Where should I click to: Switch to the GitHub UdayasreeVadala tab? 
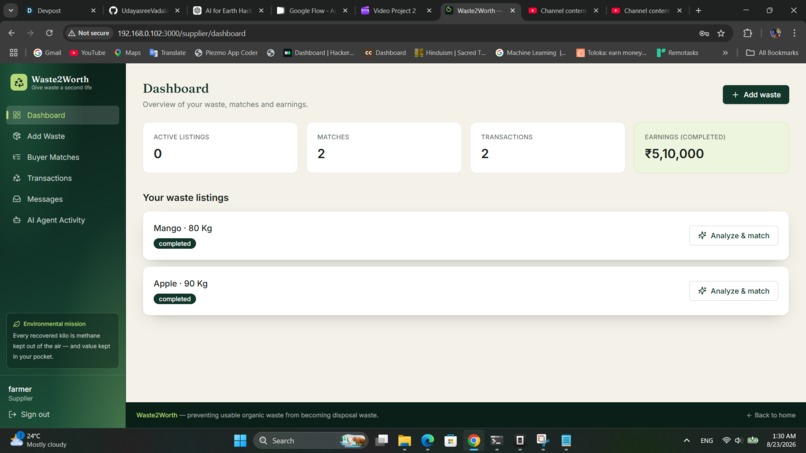144,10
